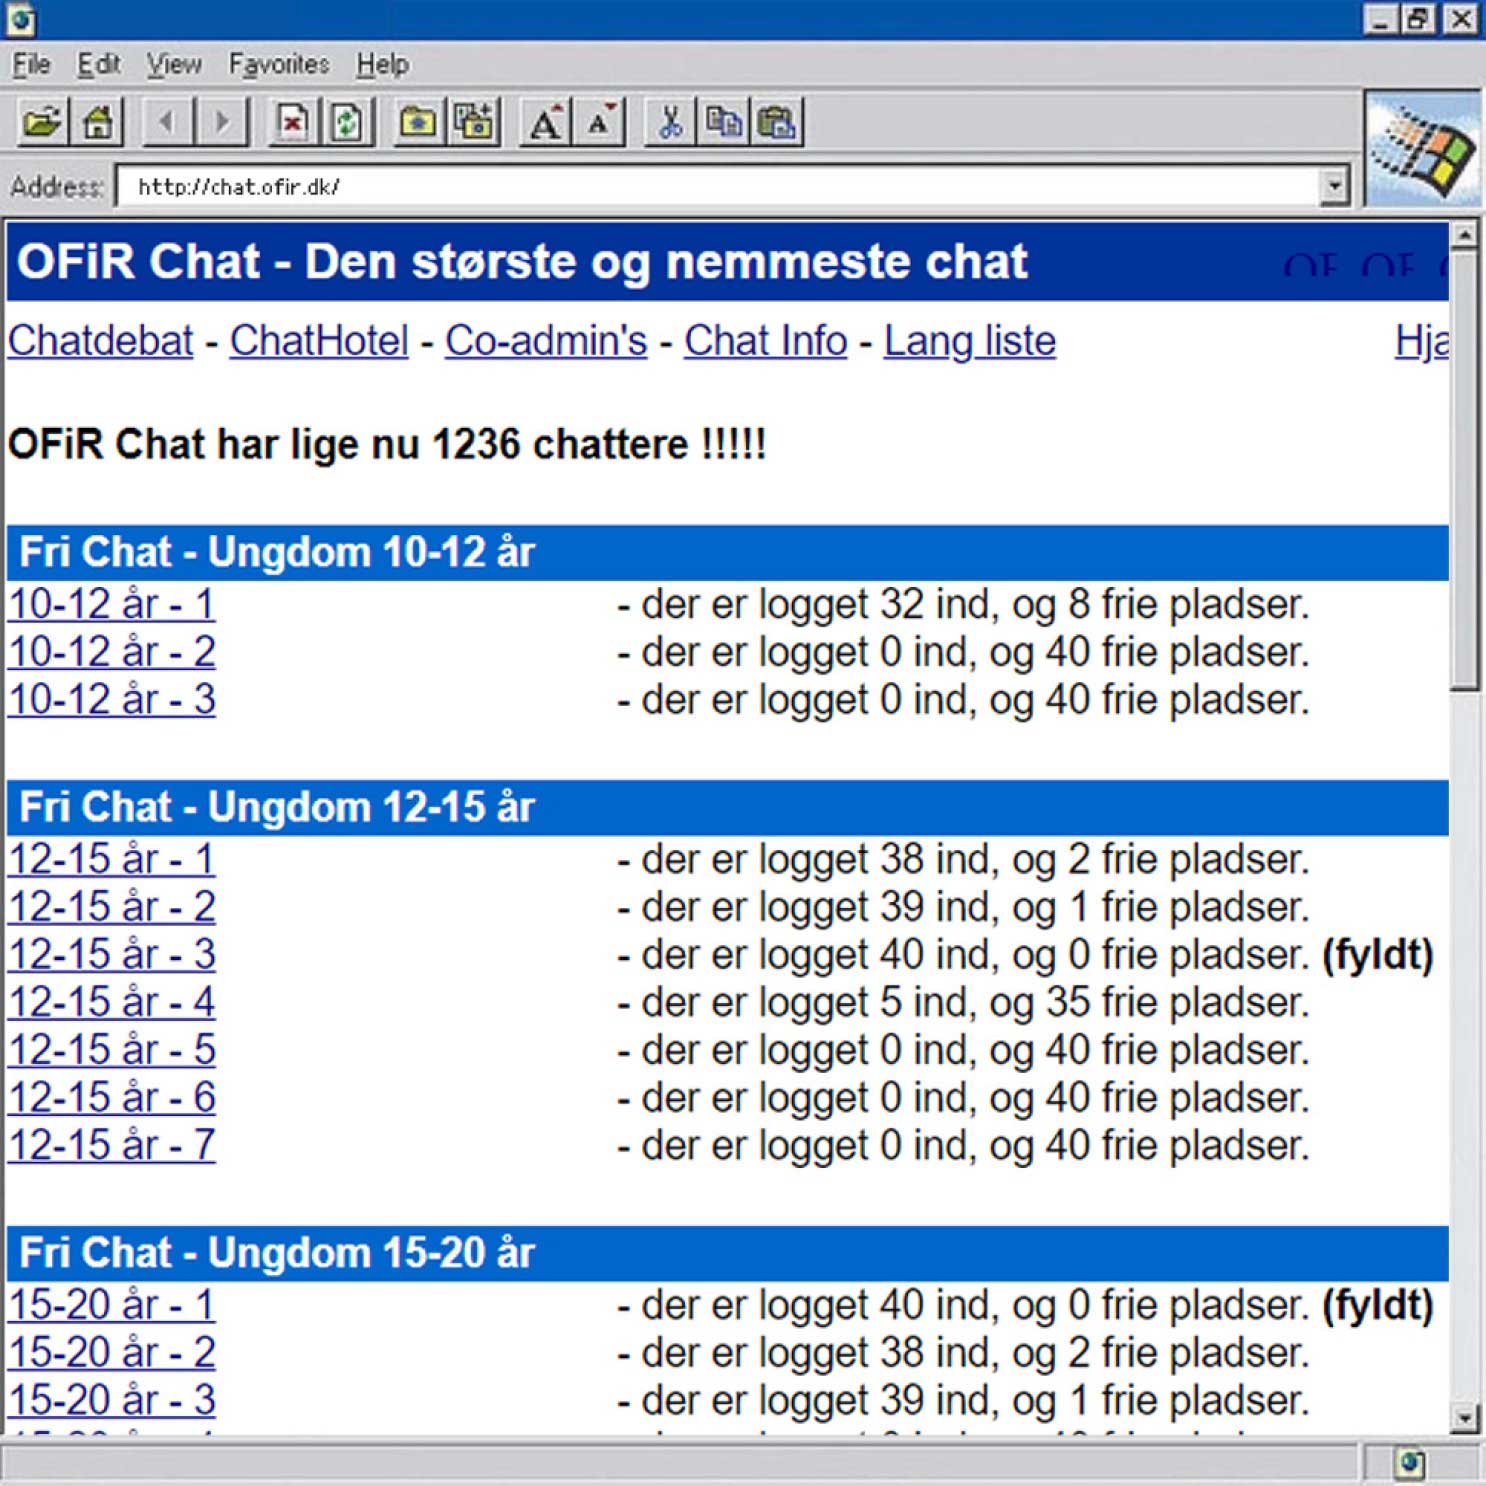This screenshot has width=1486, height=1486.
Task: Click the (fyldt) label on 15-20 år - 1
Action: [x=1378, y=1305]
